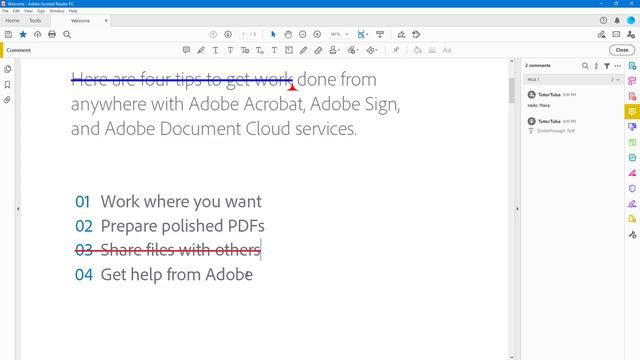Click the vertical document scrollbar thumb
The image size is (640, 360).
click(512, 90)
